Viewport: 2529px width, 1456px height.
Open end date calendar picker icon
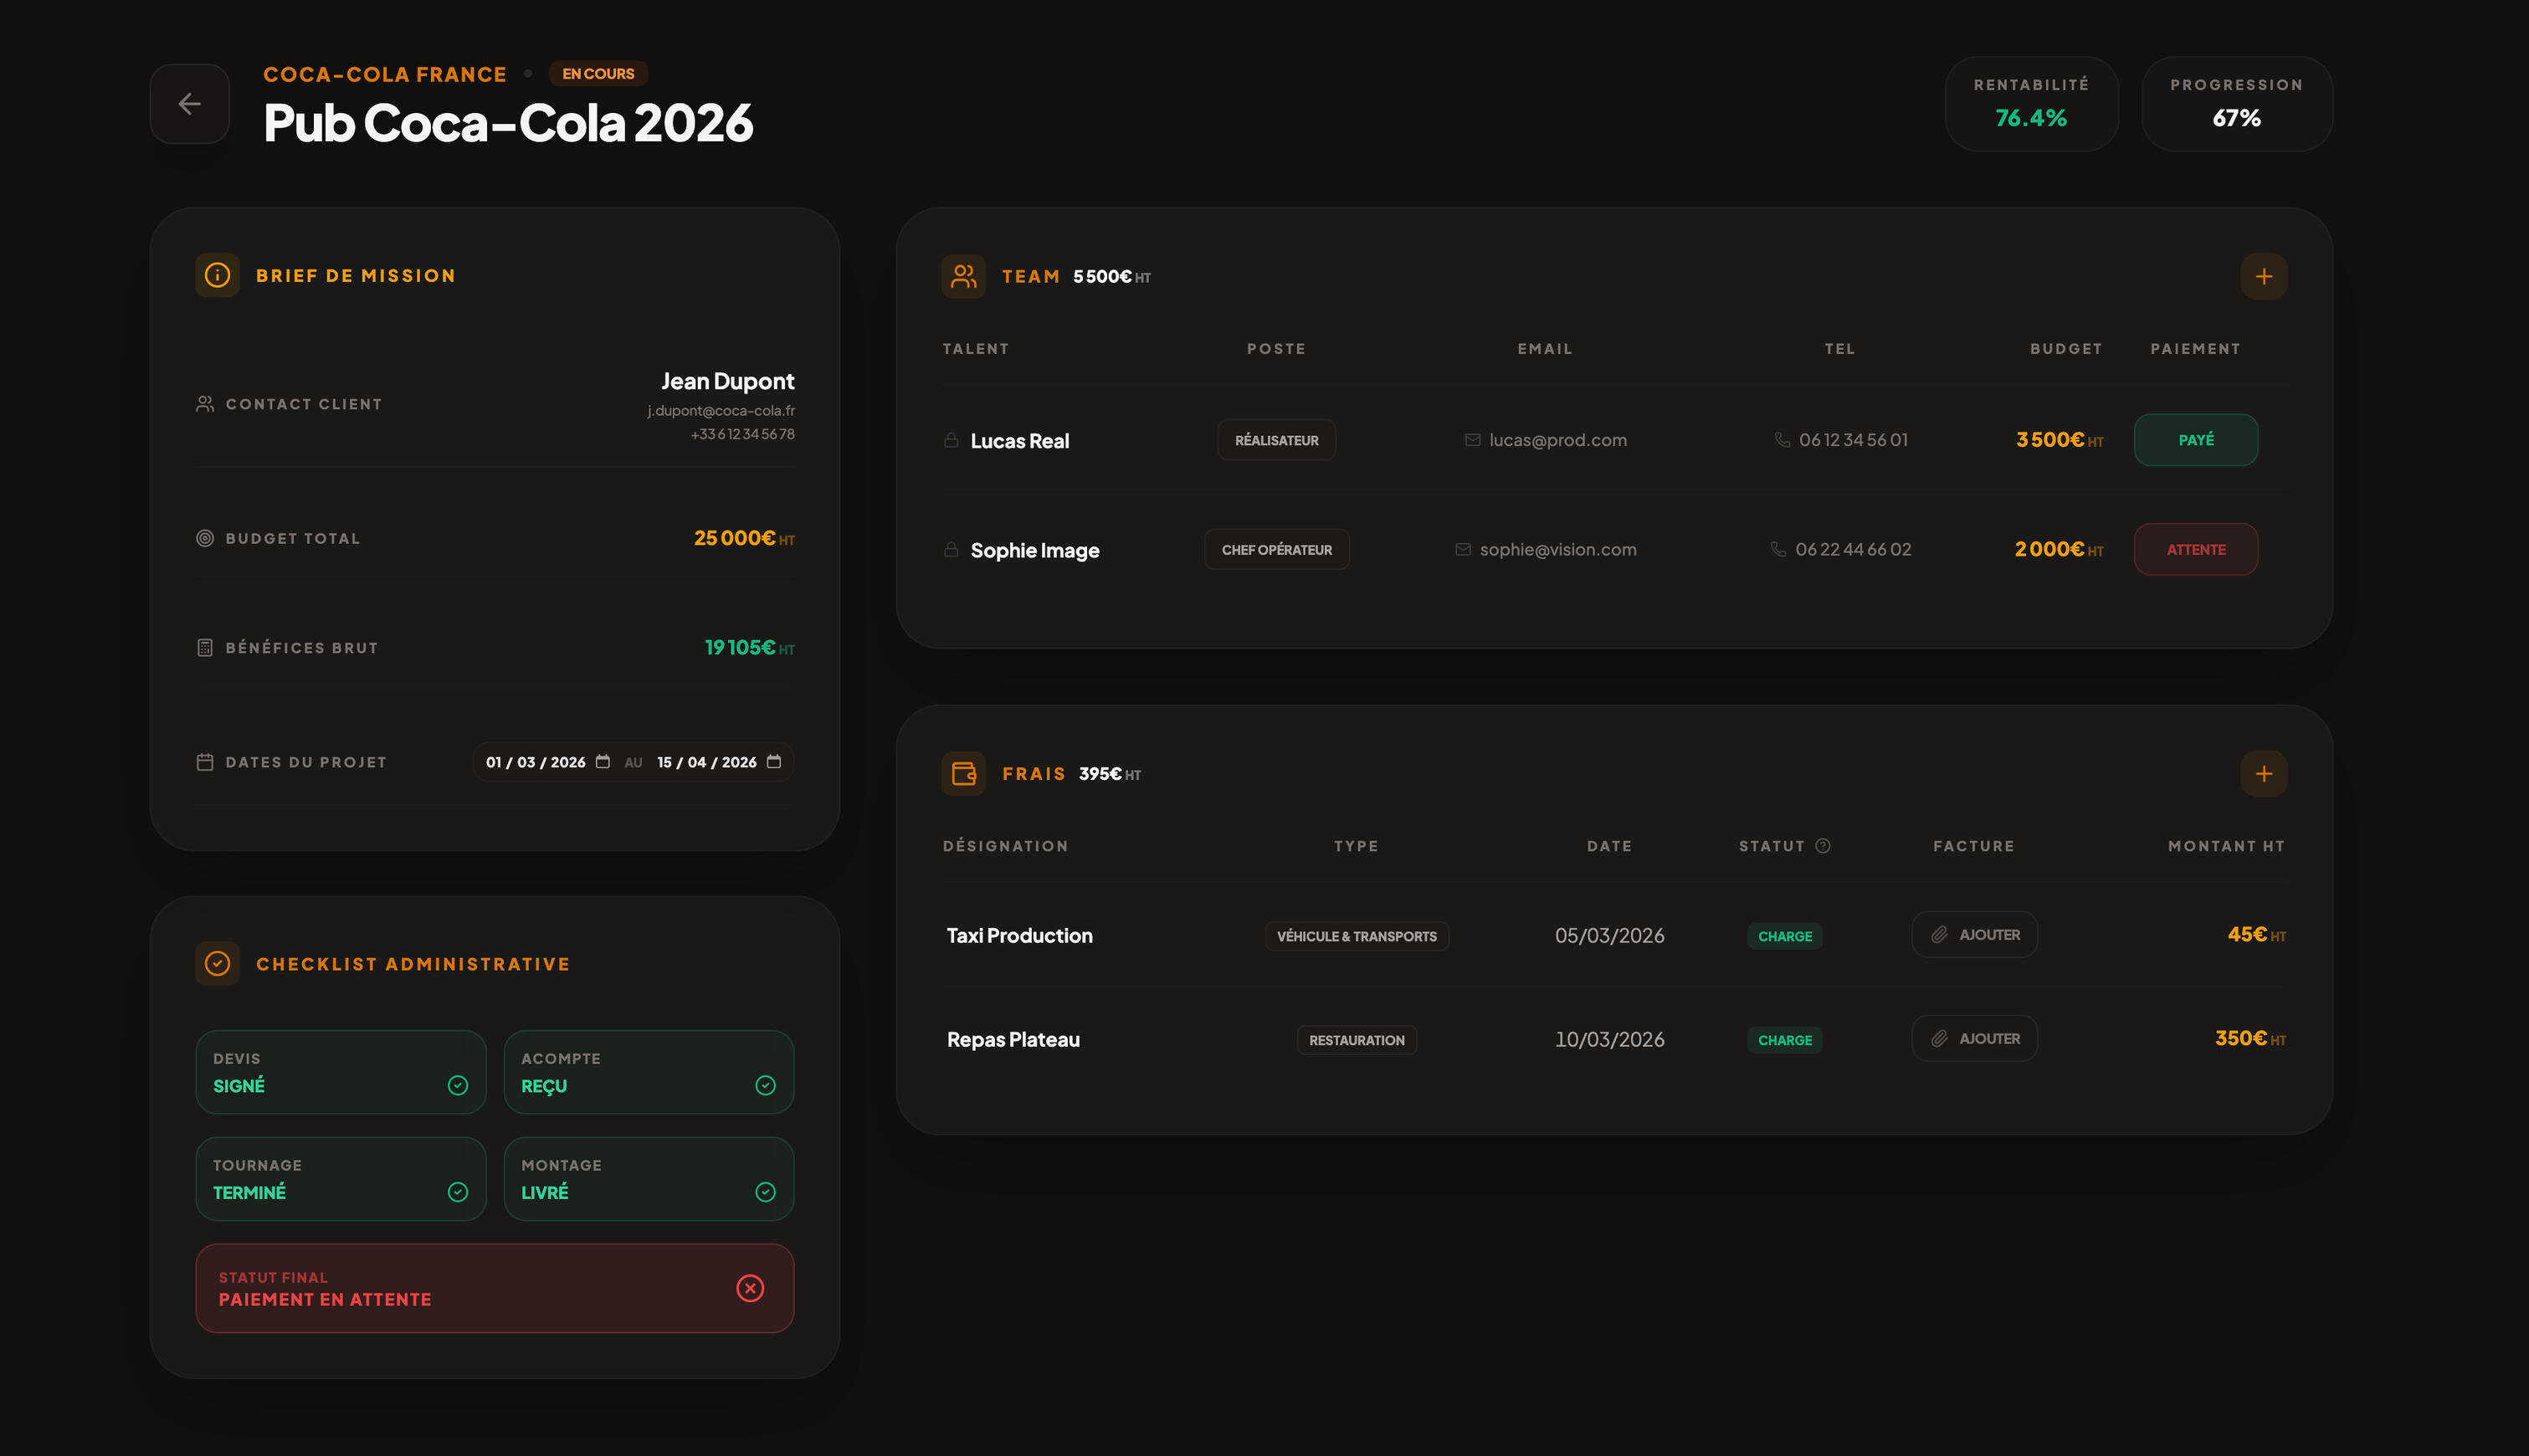(x=774, y=762)
